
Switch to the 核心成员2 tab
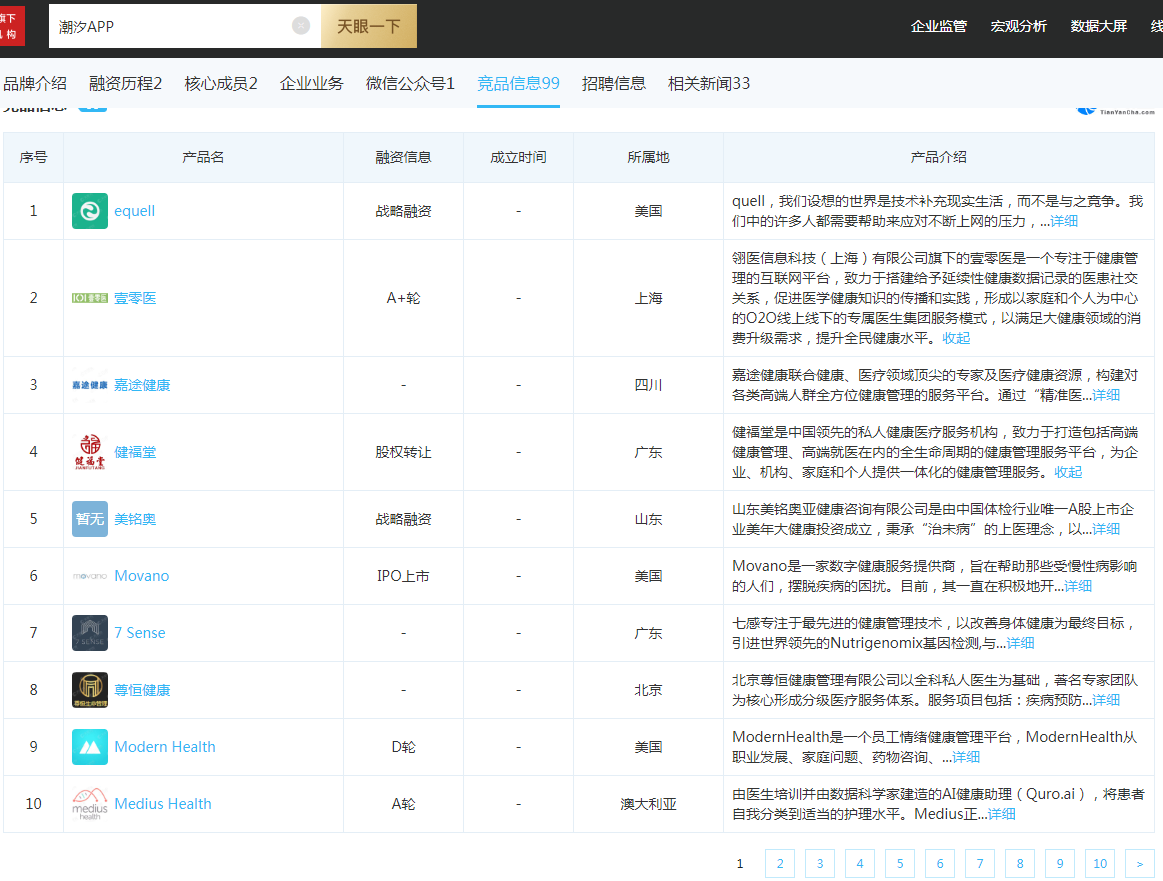(221, 83)
